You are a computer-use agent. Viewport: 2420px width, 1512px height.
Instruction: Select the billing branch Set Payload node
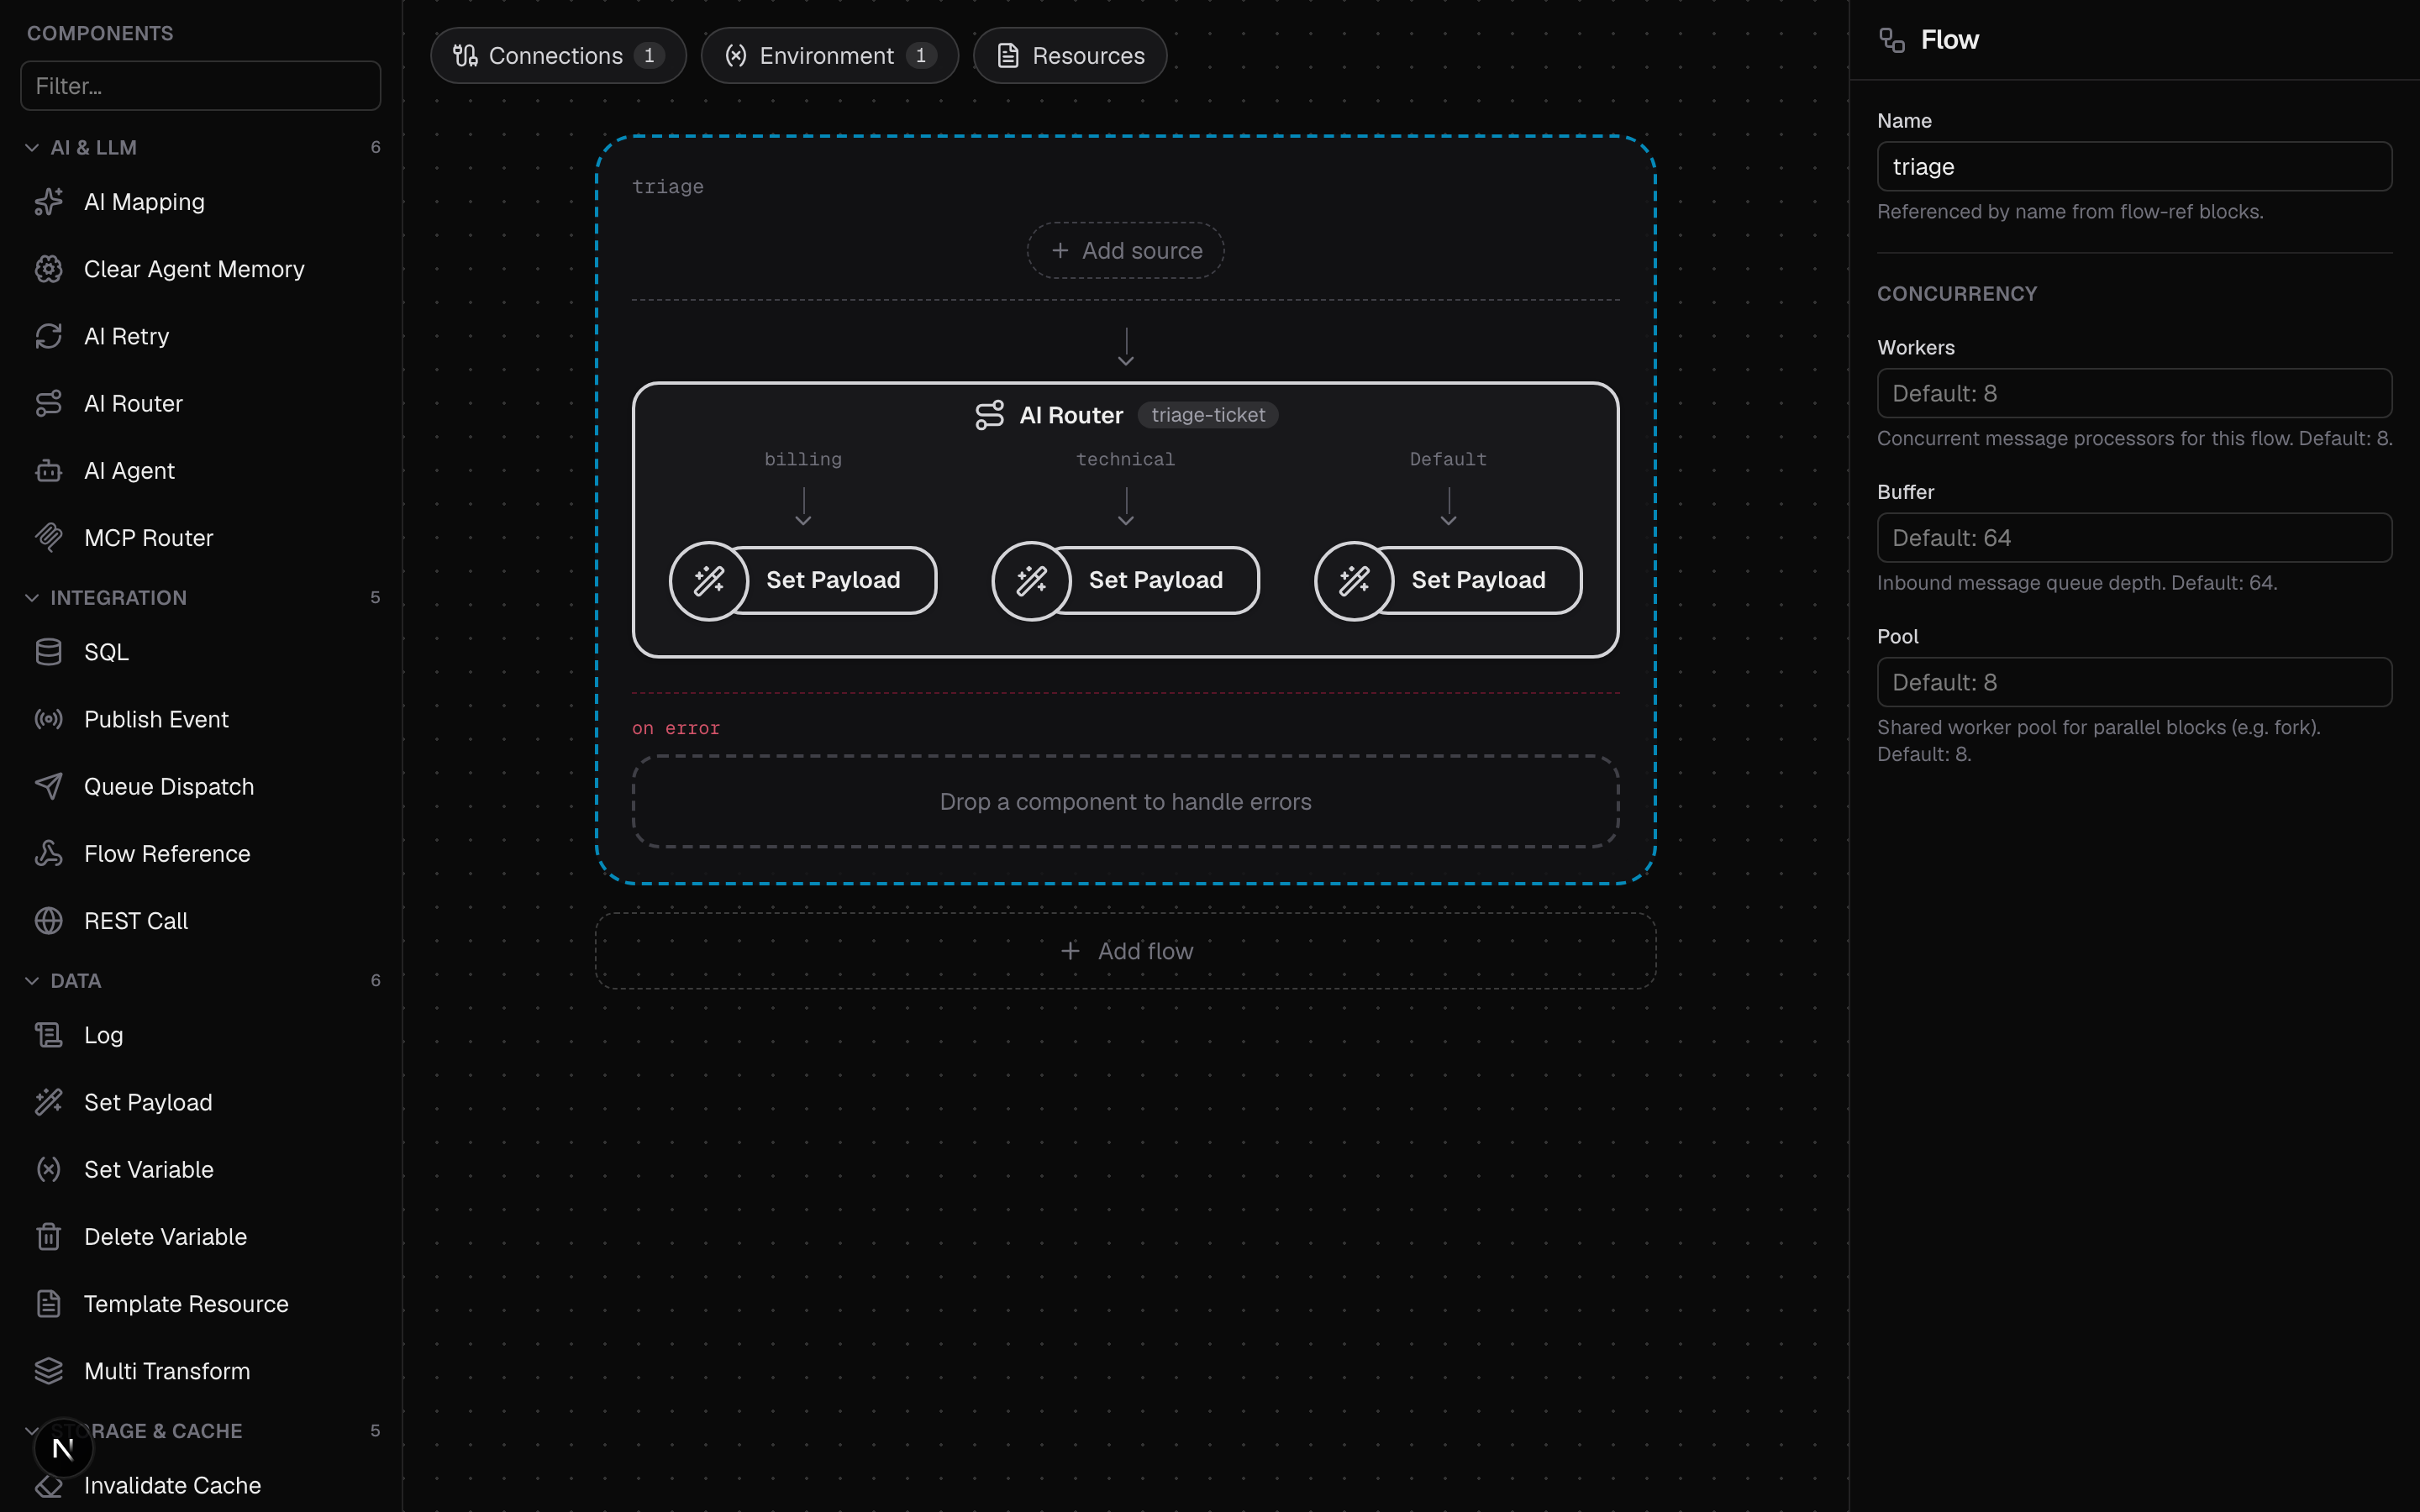[x=803, y=580]
